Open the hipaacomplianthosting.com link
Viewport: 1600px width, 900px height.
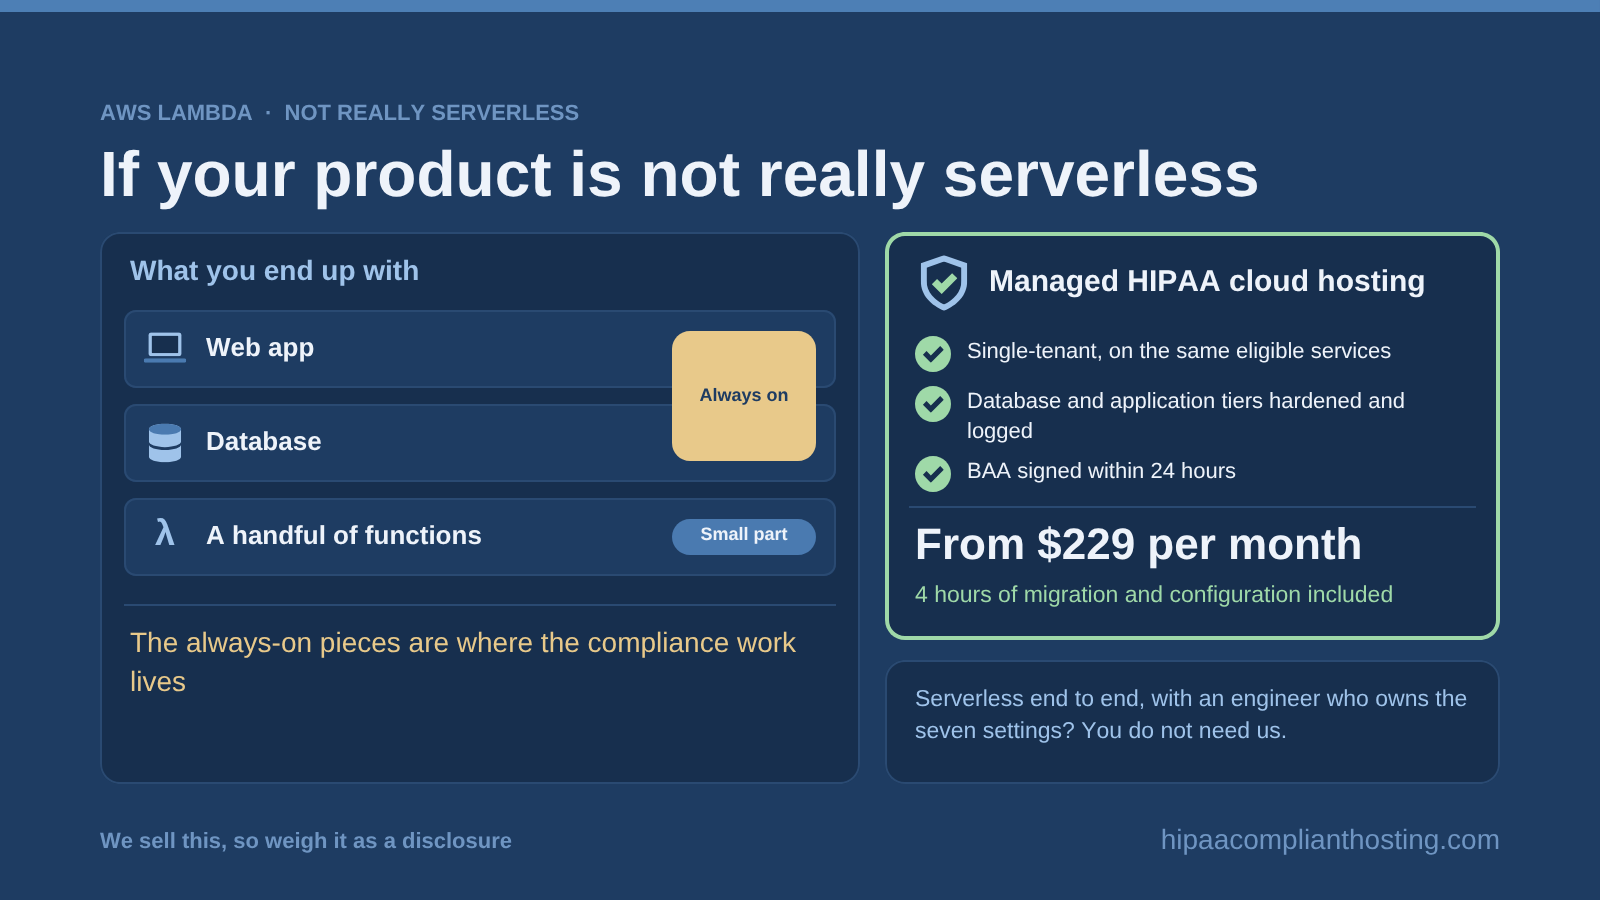tap(1330, 840)
